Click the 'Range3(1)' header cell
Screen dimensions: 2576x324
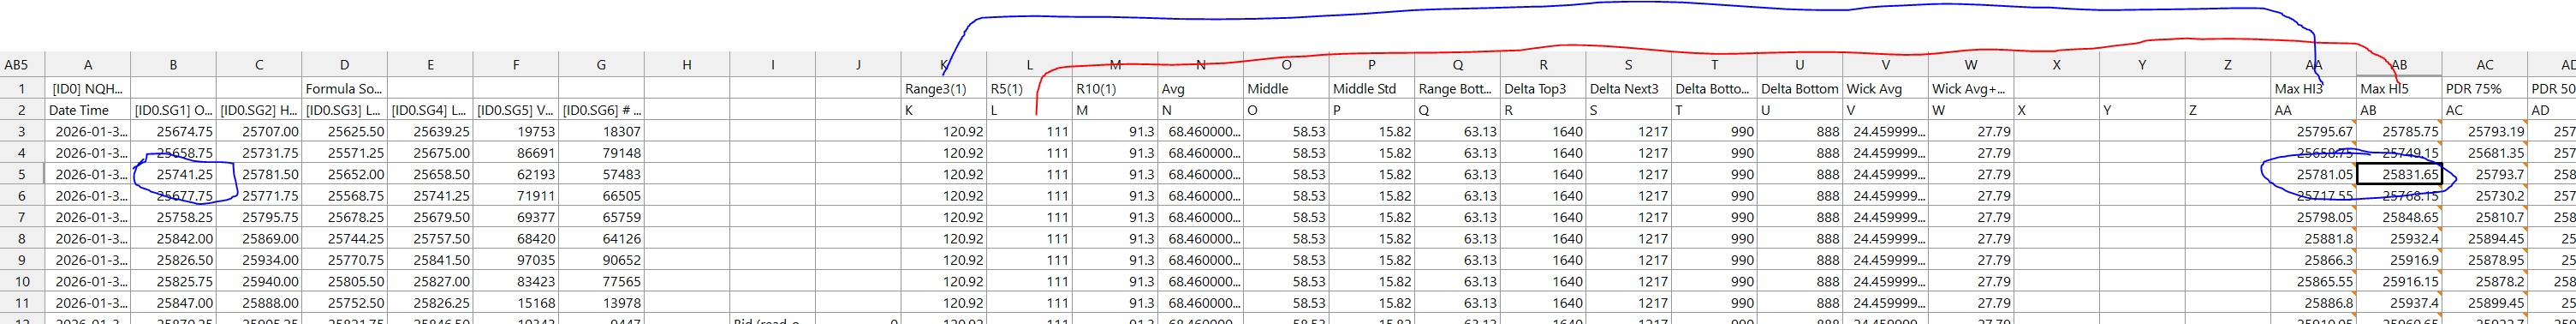coord(943,88)
